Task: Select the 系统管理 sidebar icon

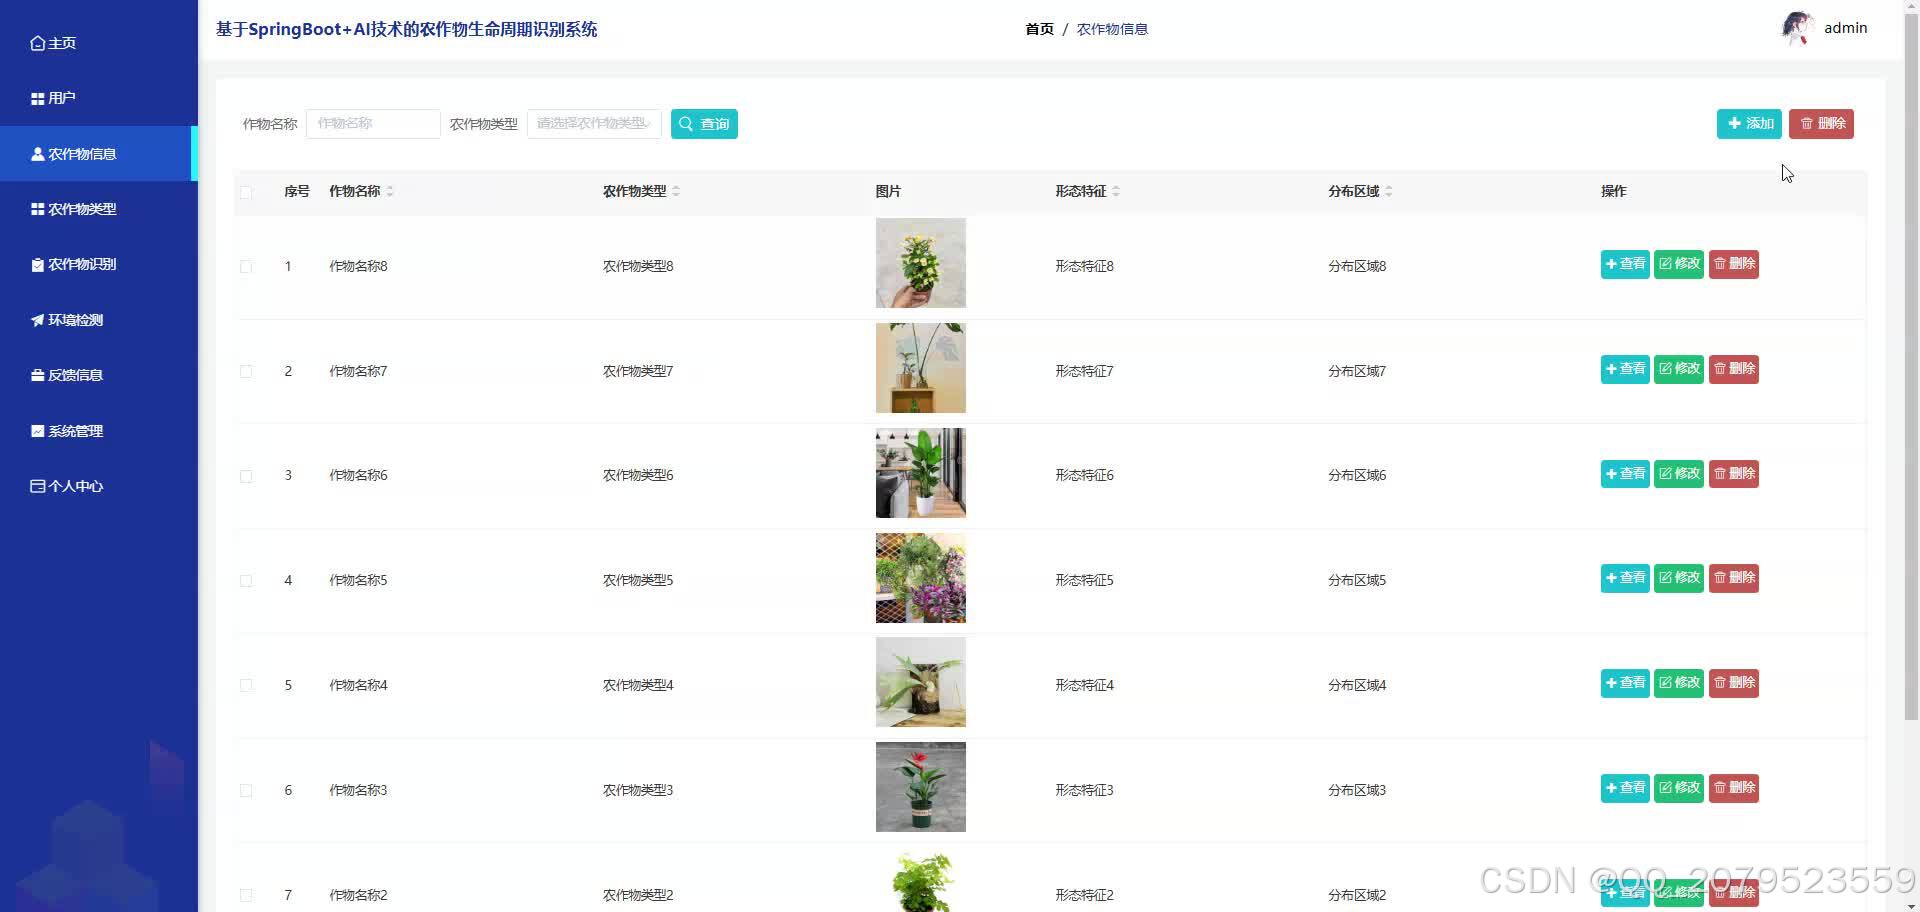Action: (x=36, y=430)
